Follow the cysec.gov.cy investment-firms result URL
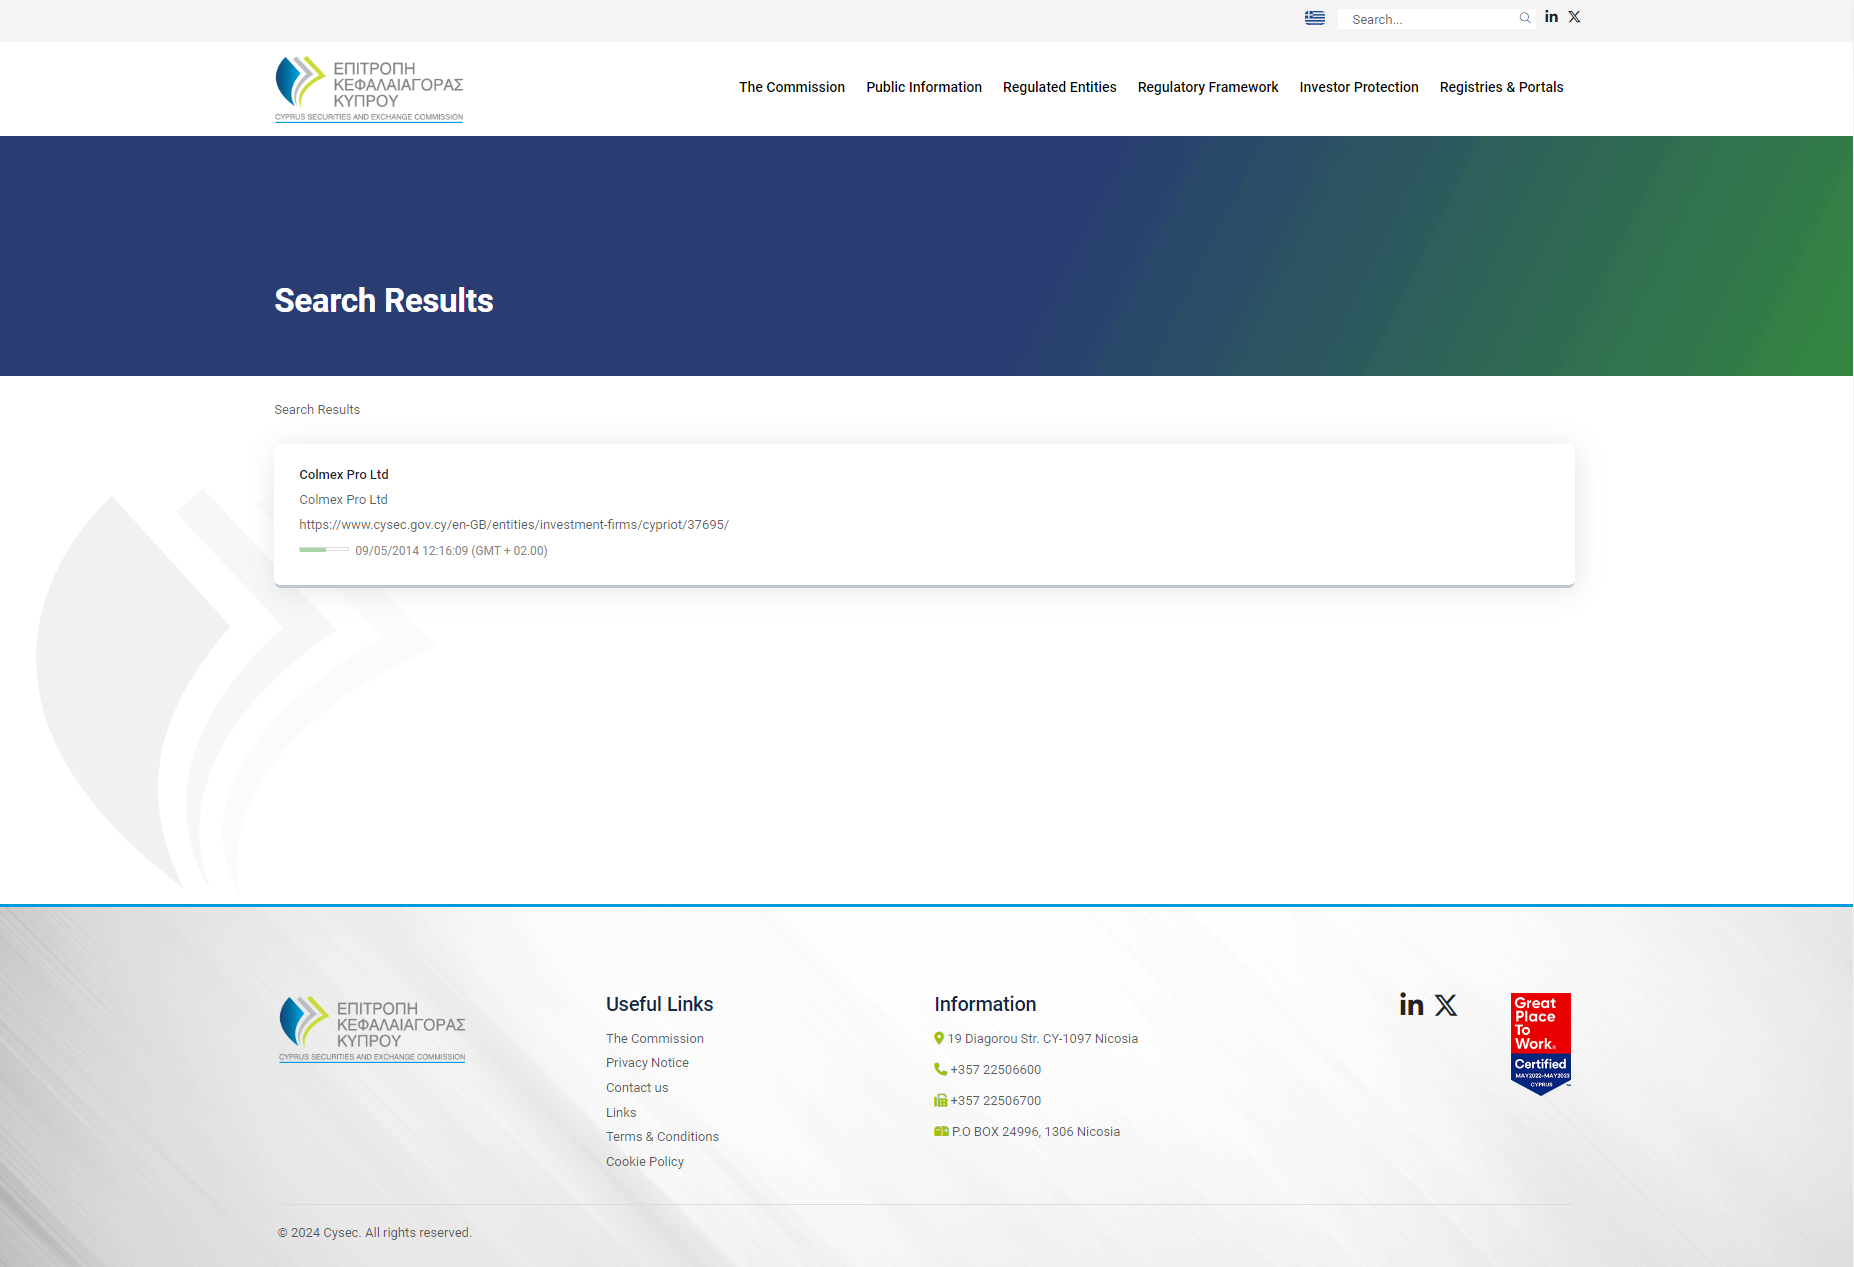1854x1267 pixels. click(x=514, y=525)
